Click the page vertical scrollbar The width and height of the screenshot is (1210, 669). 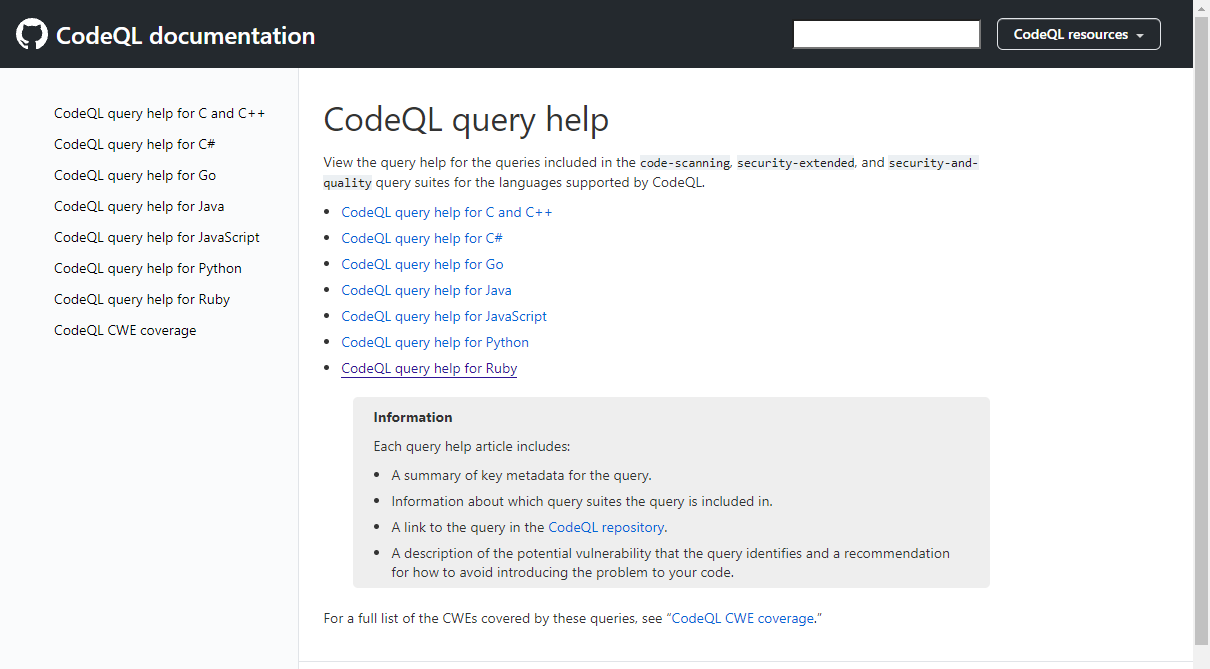click(x=1201, y=330)
